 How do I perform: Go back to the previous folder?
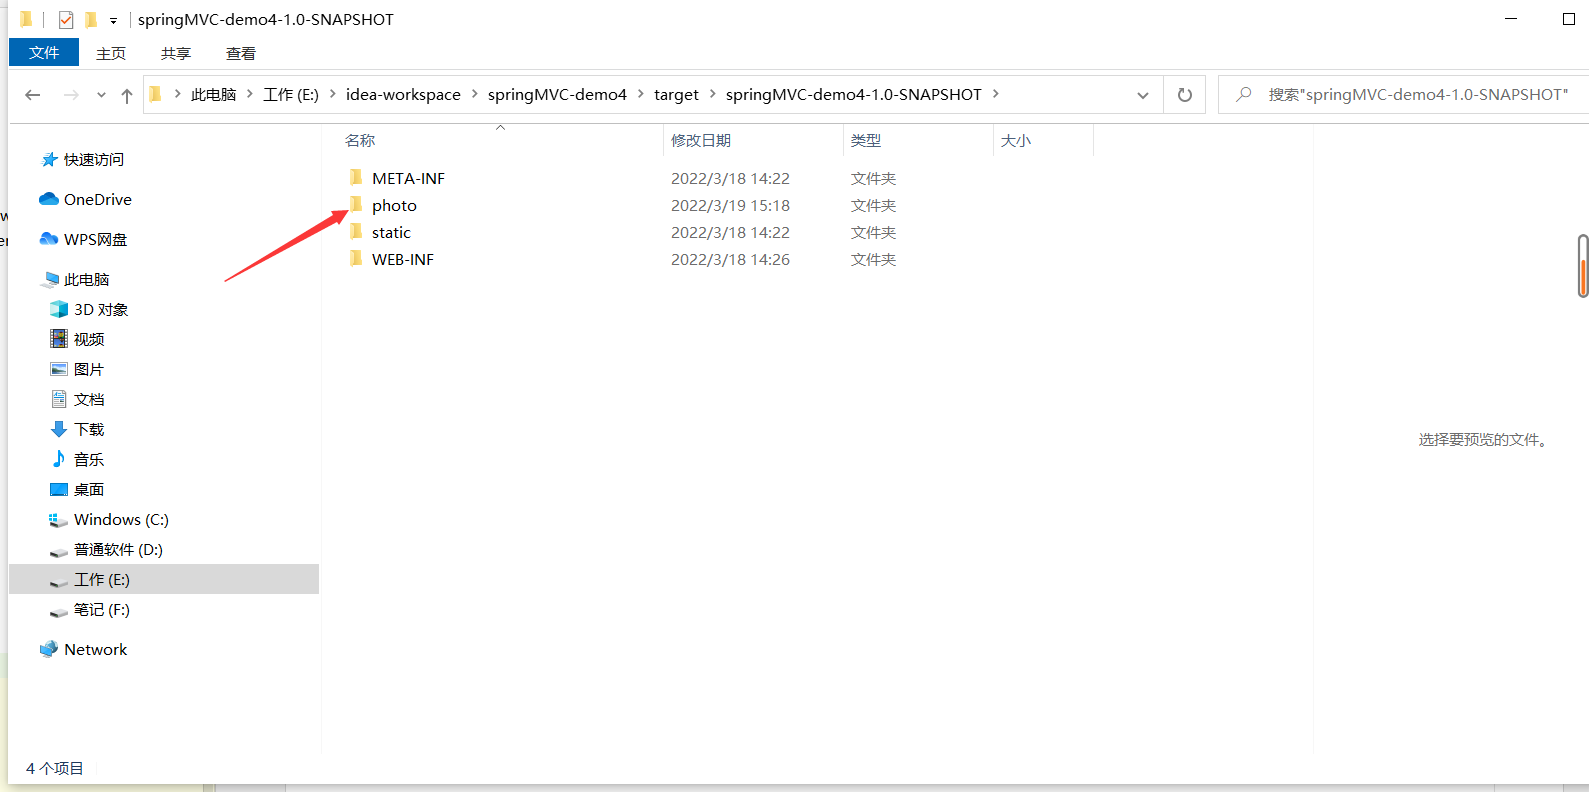(x=33, y=95)
